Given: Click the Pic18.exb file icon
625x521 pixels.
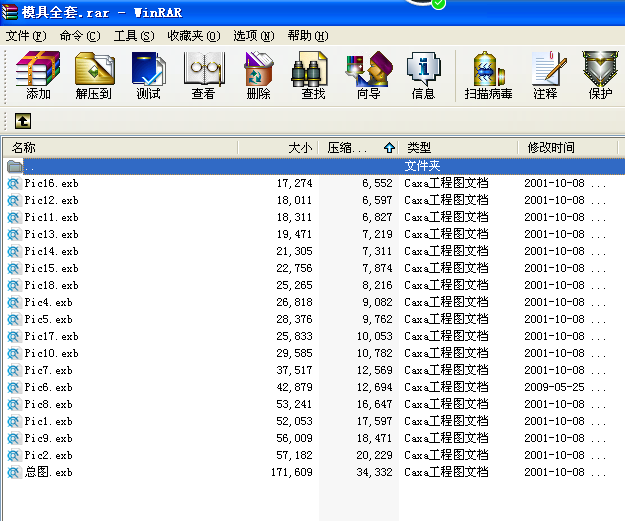Looking at the screenshot, I should [14, 285].
